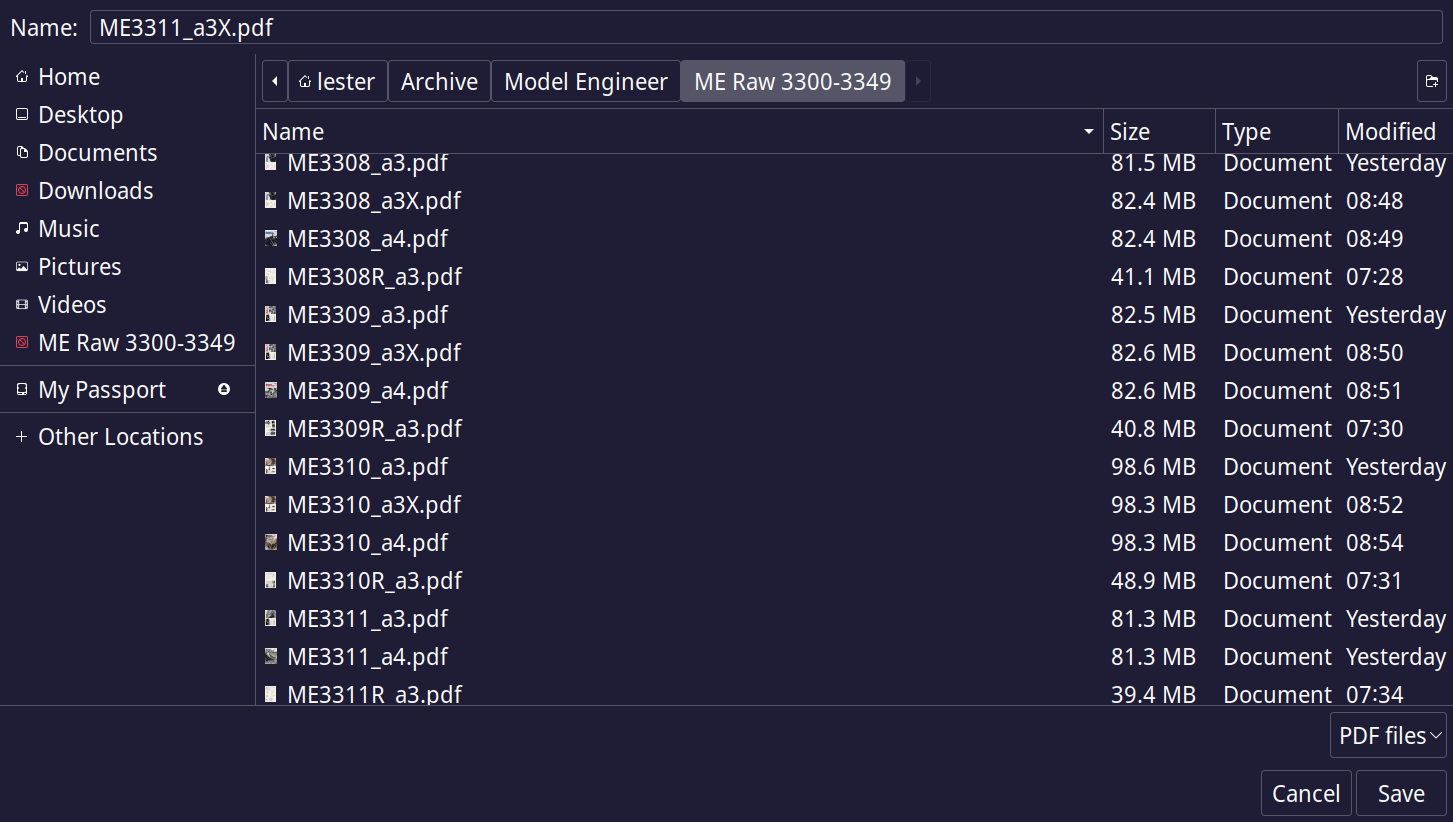Switch to the Model Engineer path segment

[x=585, y=82]
